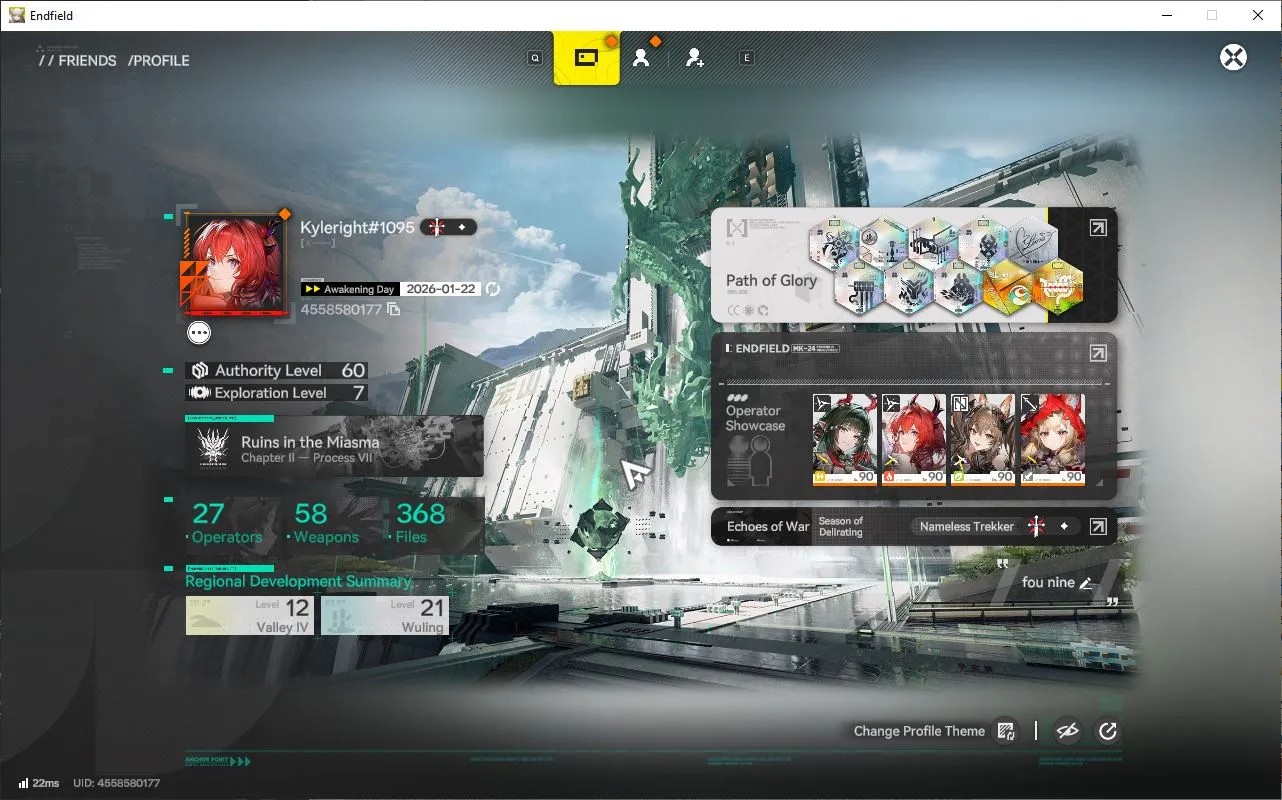Edit the signature 'fou nine' with pencil icon
The width and height of the screenshot is (1282, 800).
tap(1086, 583)
